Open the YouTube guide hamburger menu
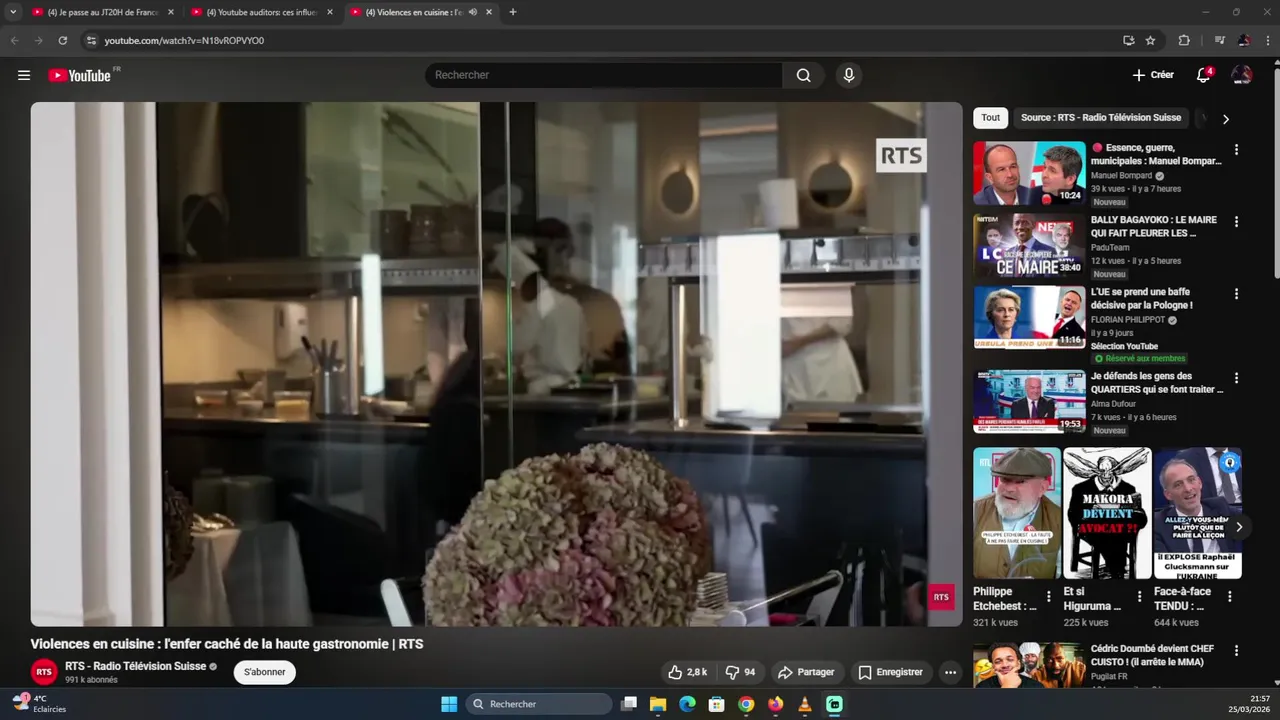The height and width of the screenshot is (720, 1280). click(24, 75)
